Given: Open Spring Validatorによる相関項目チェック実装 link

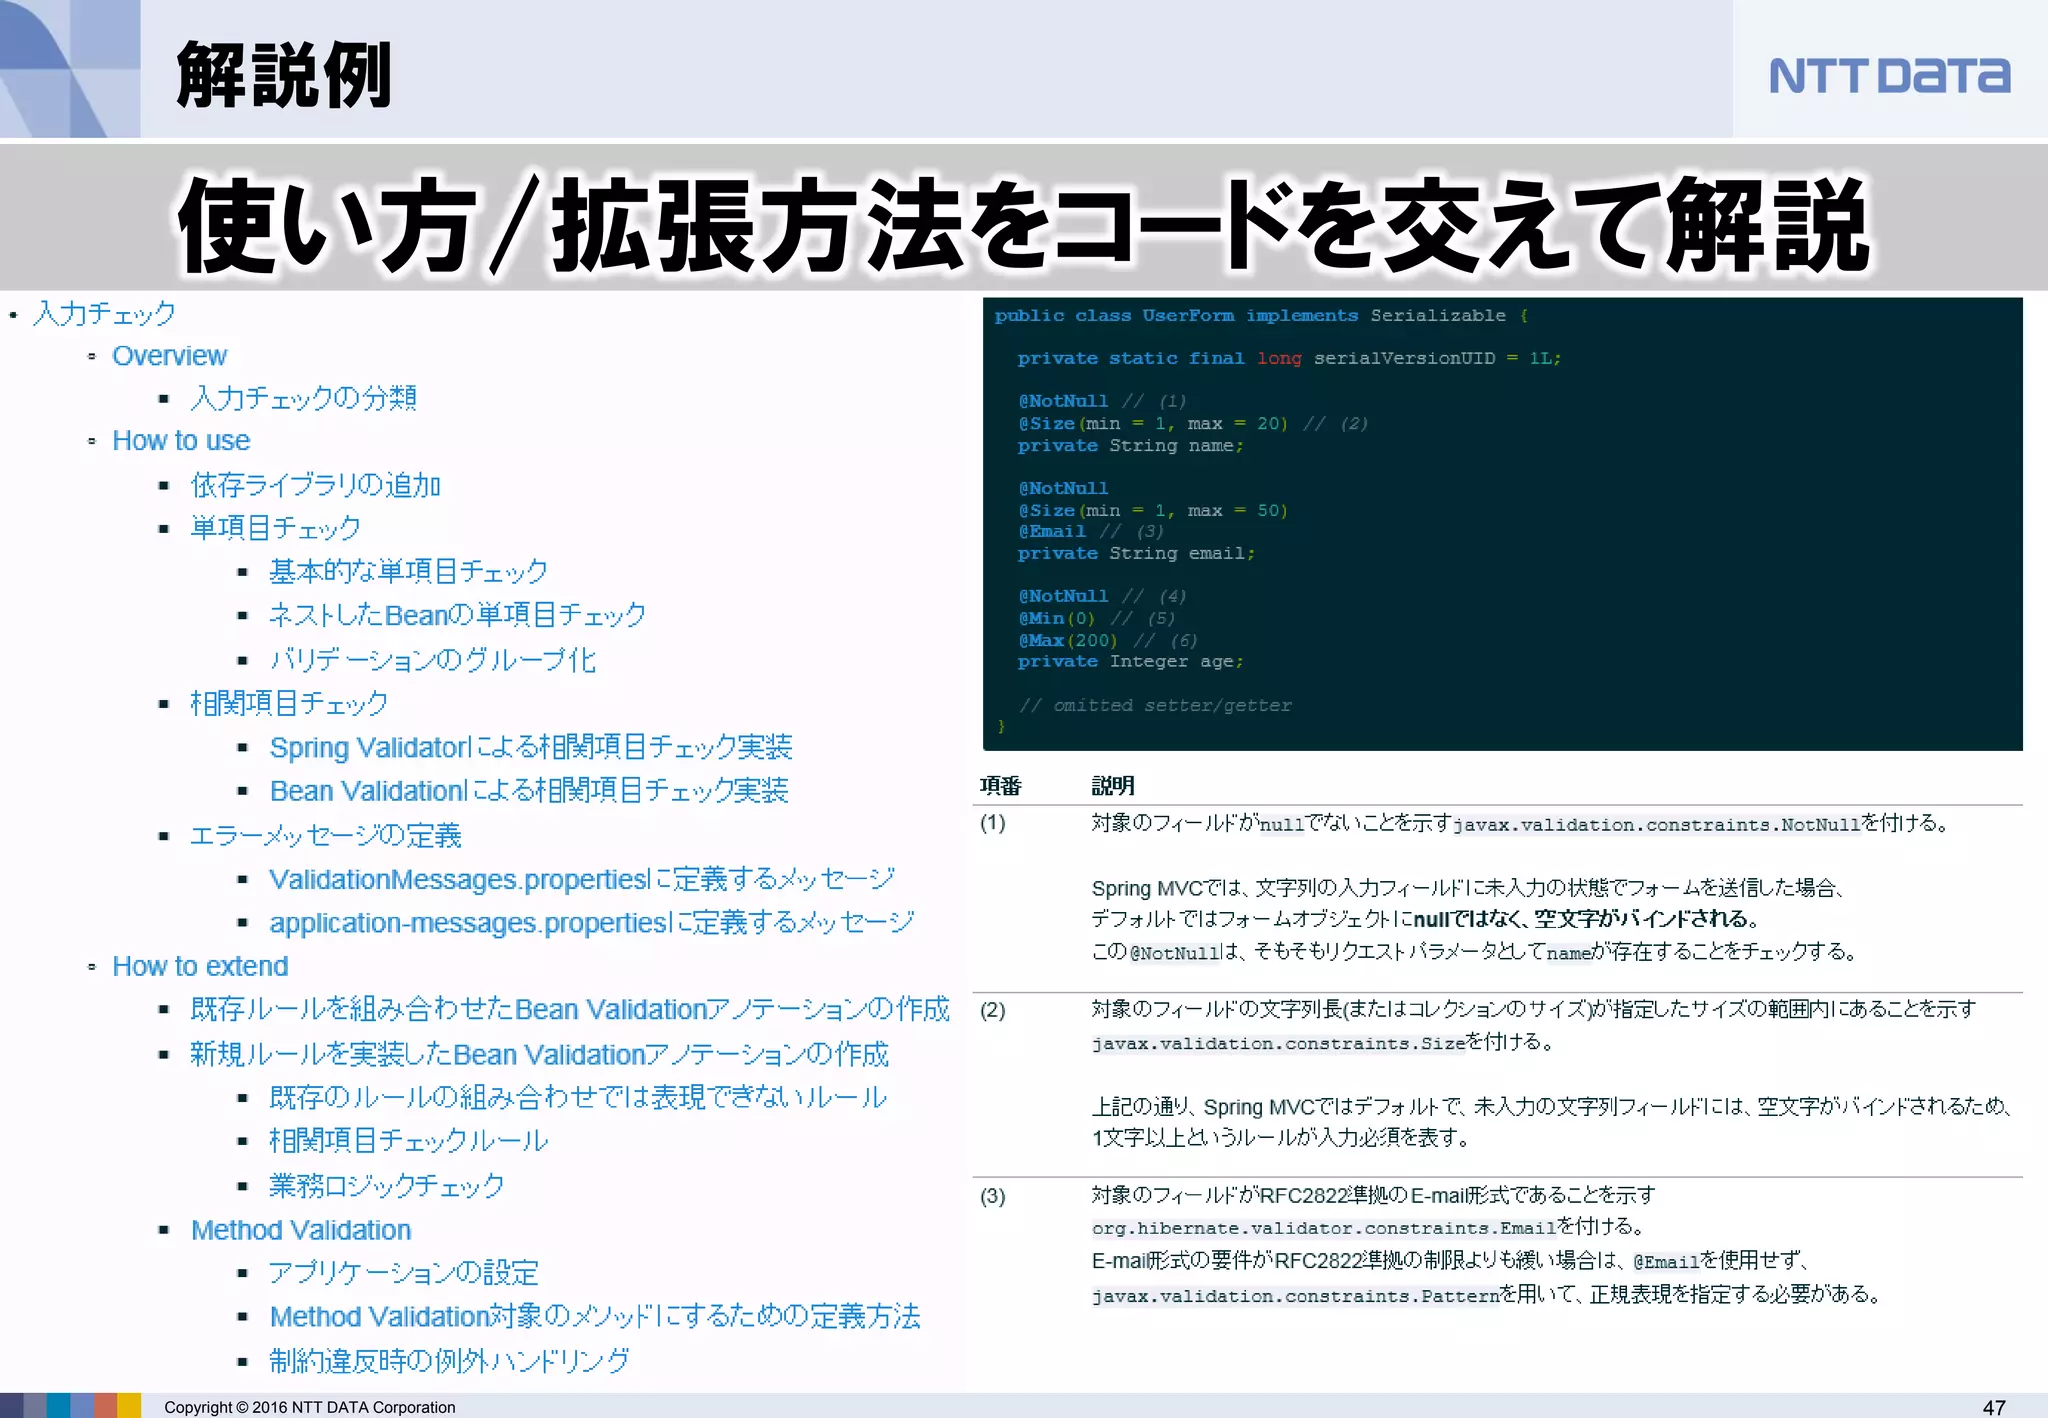Looking at the screenshot, I should 531,748.
